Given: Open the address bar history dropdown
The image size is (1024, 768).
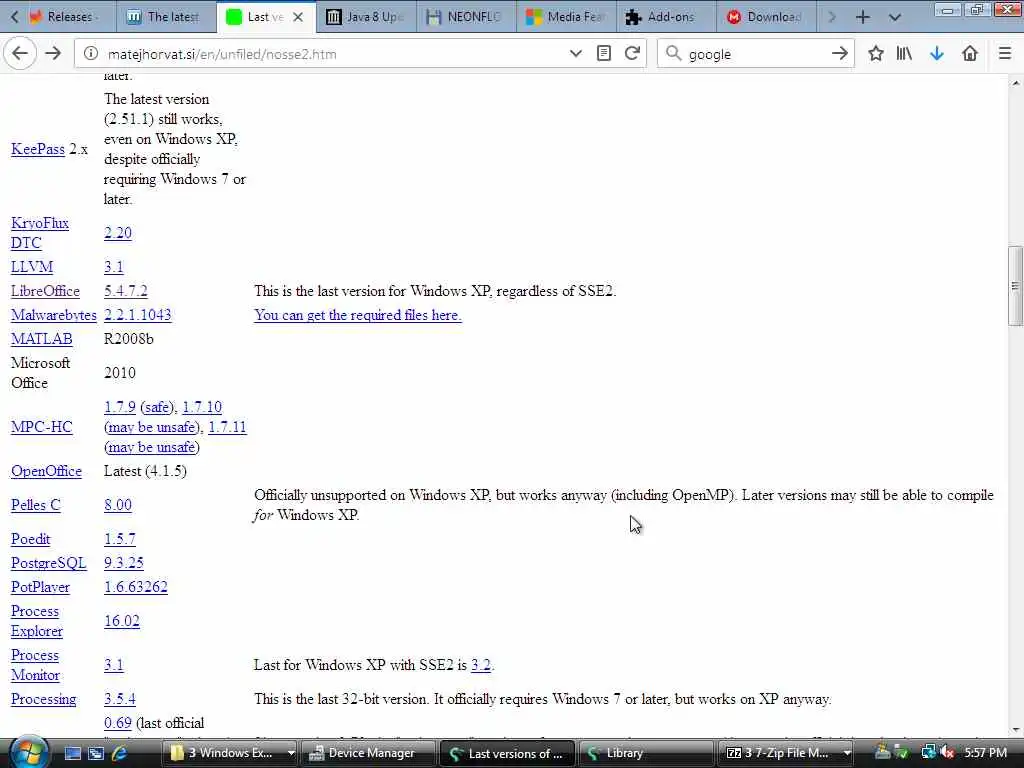Looking at the screenshot, I should 575,54.
